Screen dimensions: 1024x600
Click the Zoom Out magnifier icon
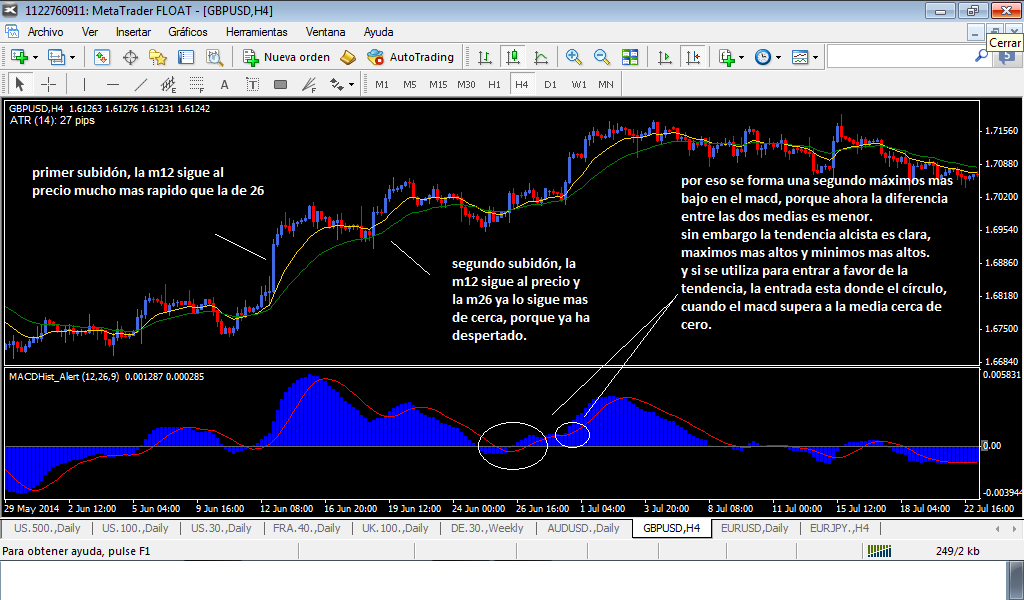point(602,57)
